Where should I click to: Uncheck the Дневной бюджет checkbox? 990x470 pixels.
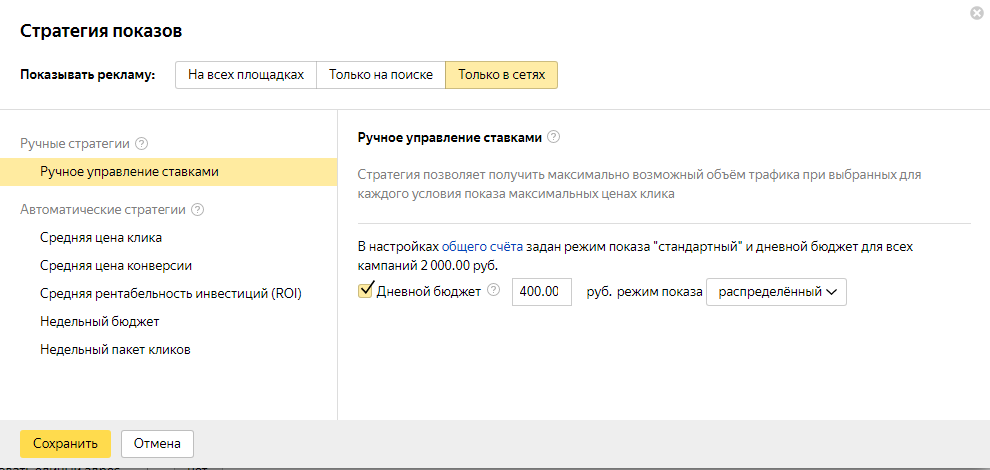coord(365,291)
